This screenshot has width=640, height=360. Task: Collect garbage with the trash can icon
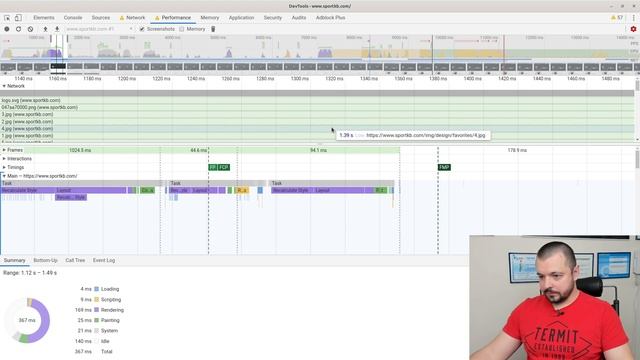(213, 29)
